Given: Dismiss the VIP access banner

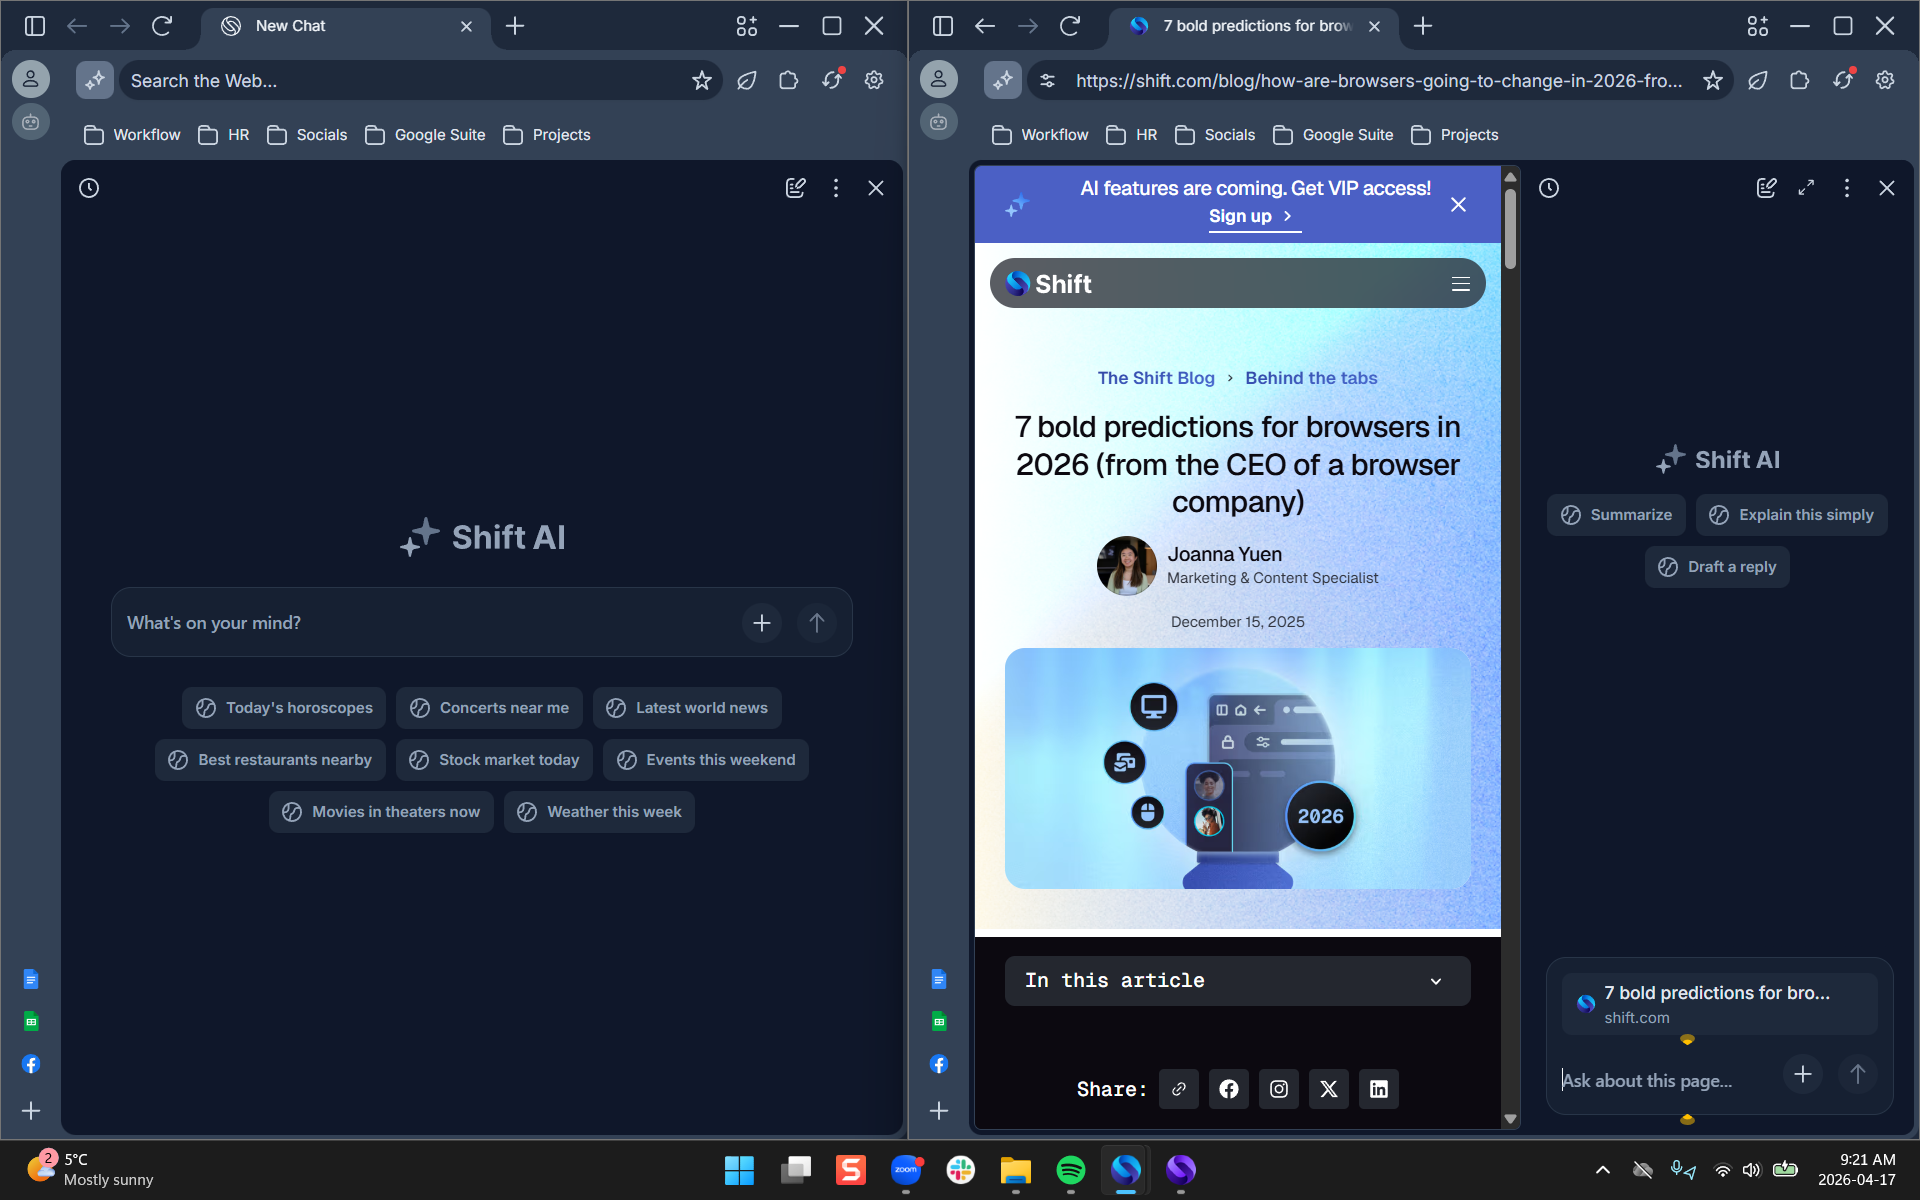Looking at the screenshot, I should [1458, 205].
